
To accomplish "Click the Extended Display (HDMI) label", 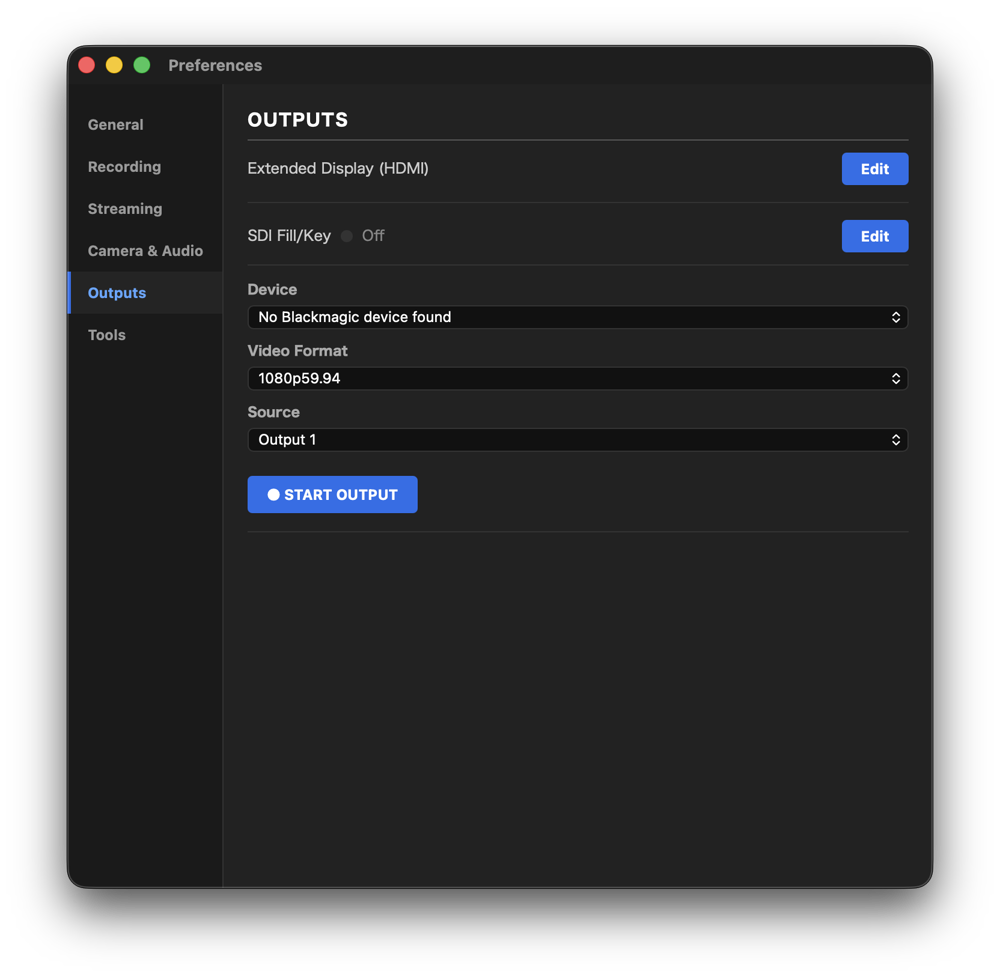I will [338, 168].
